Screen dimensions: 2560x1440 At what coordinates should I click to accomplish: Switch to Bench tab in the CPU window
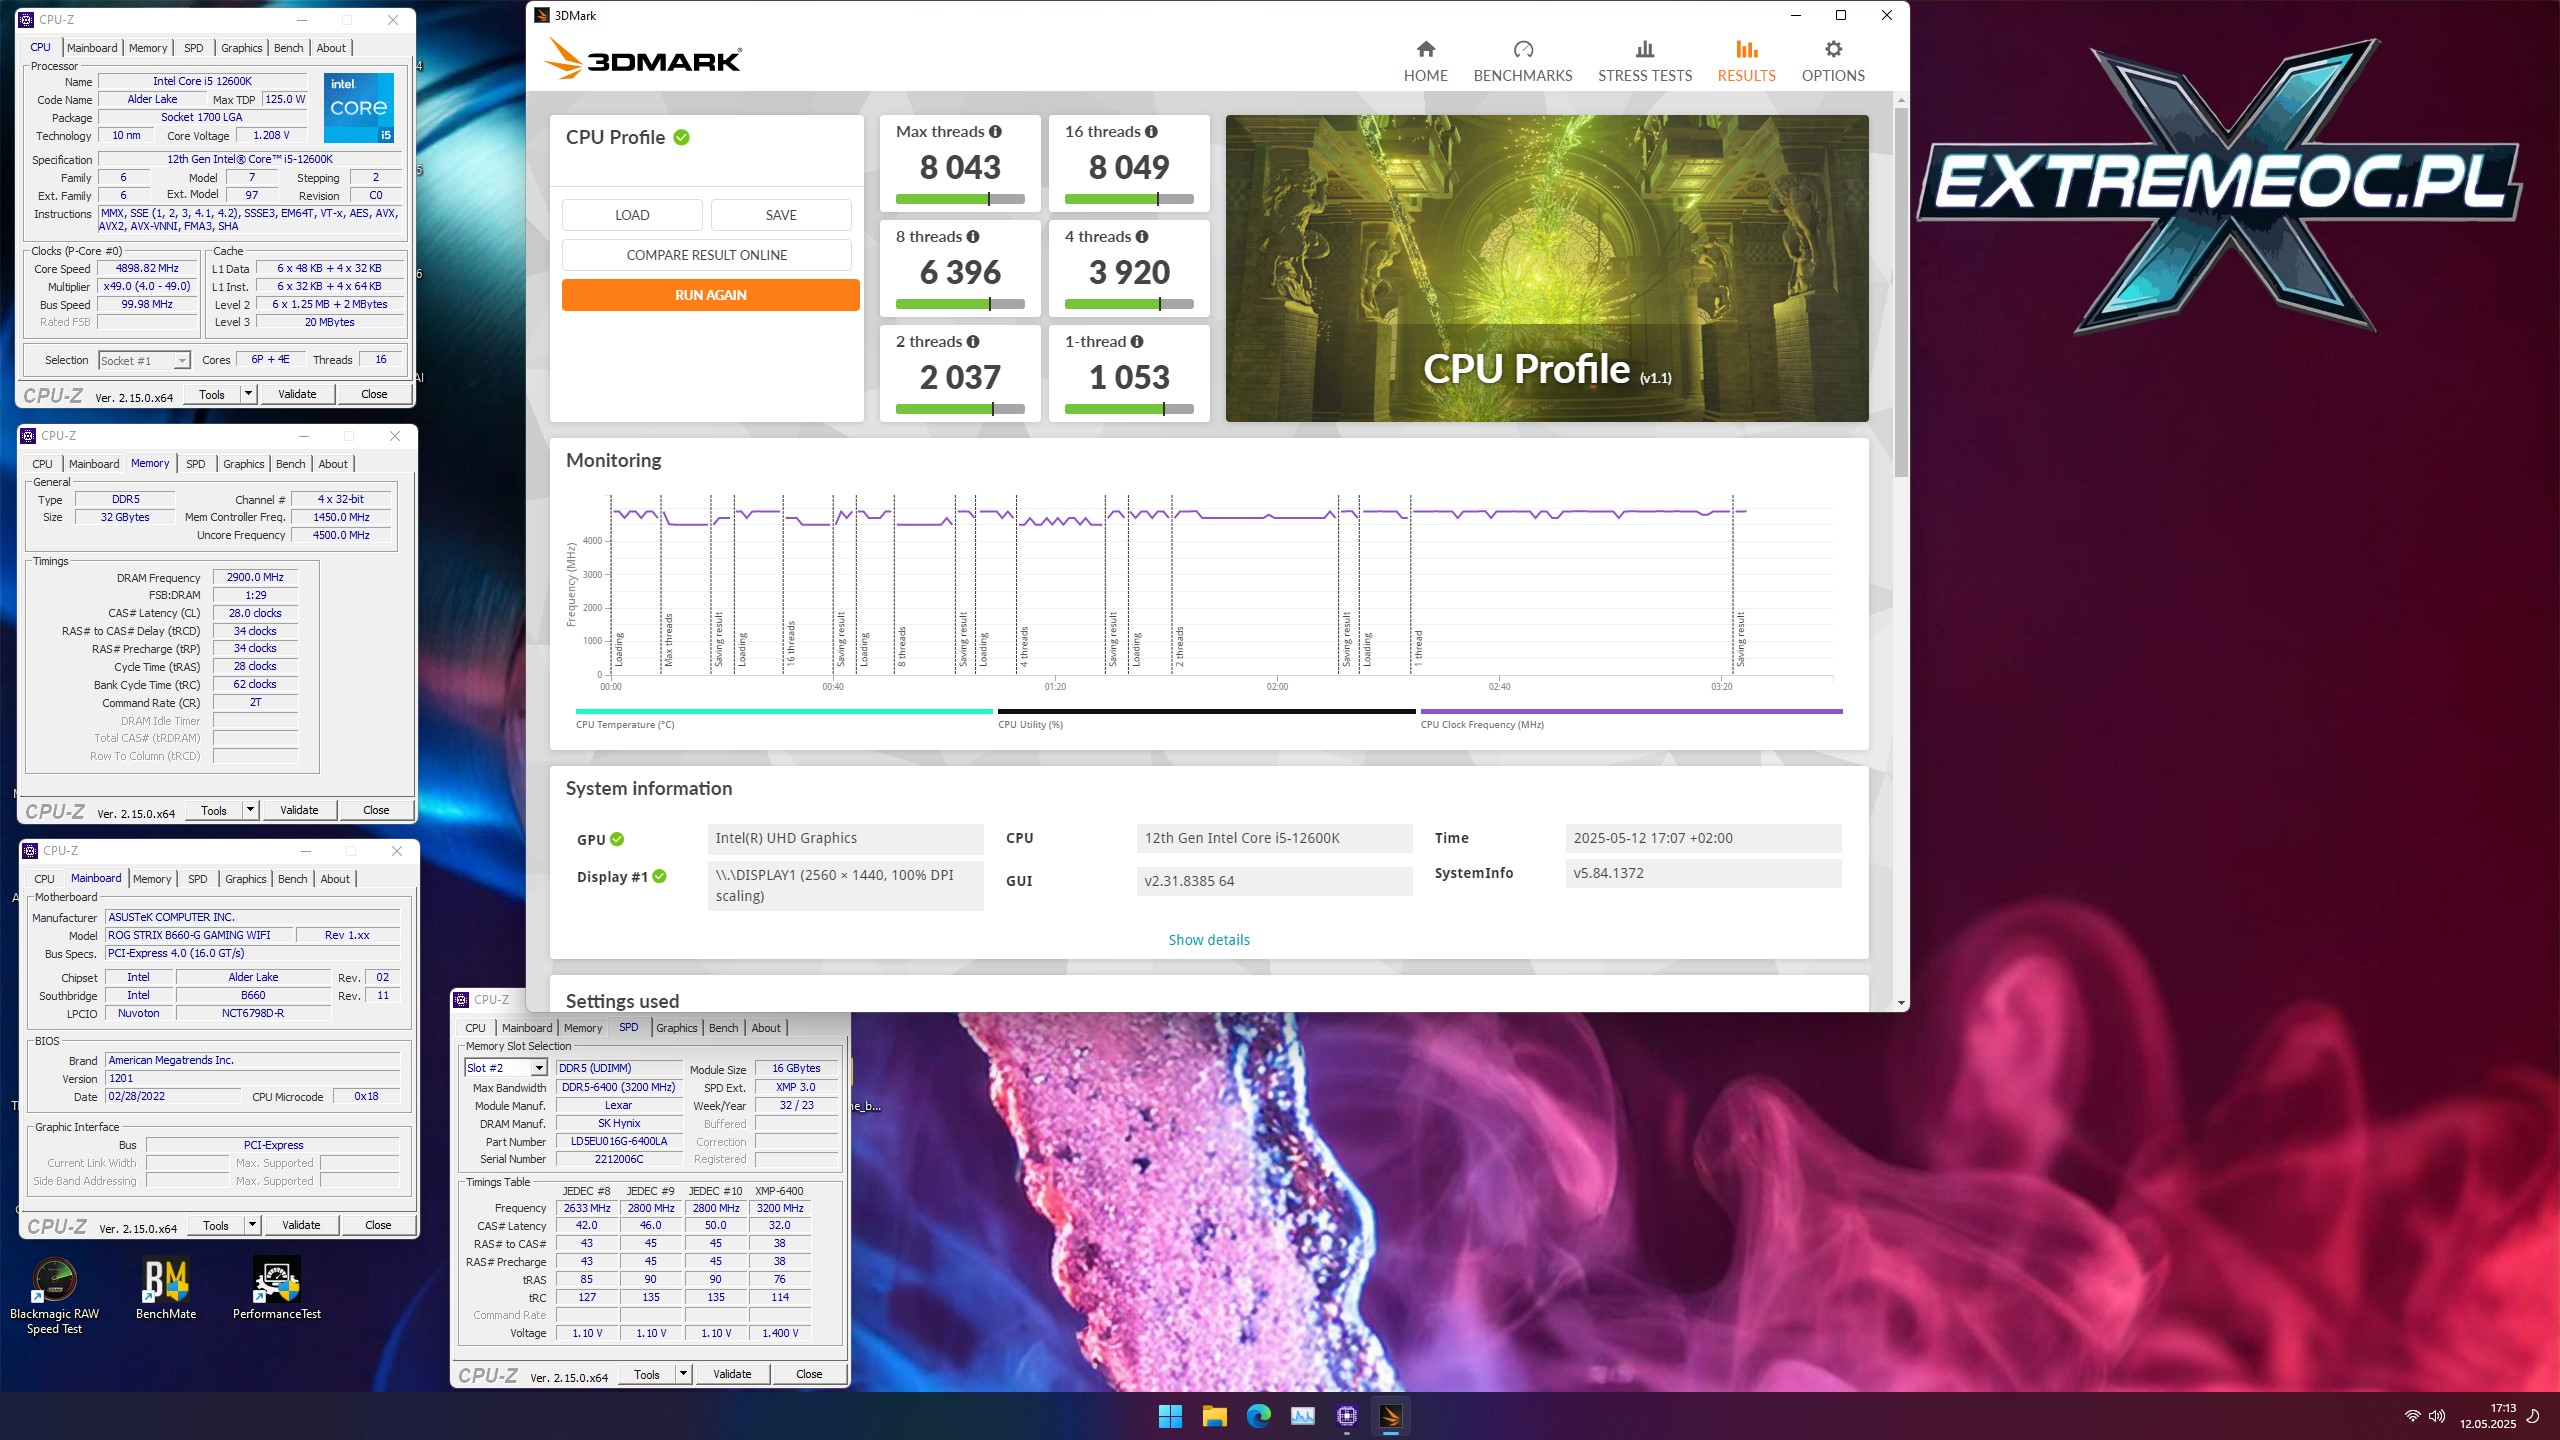click(288, 48)
